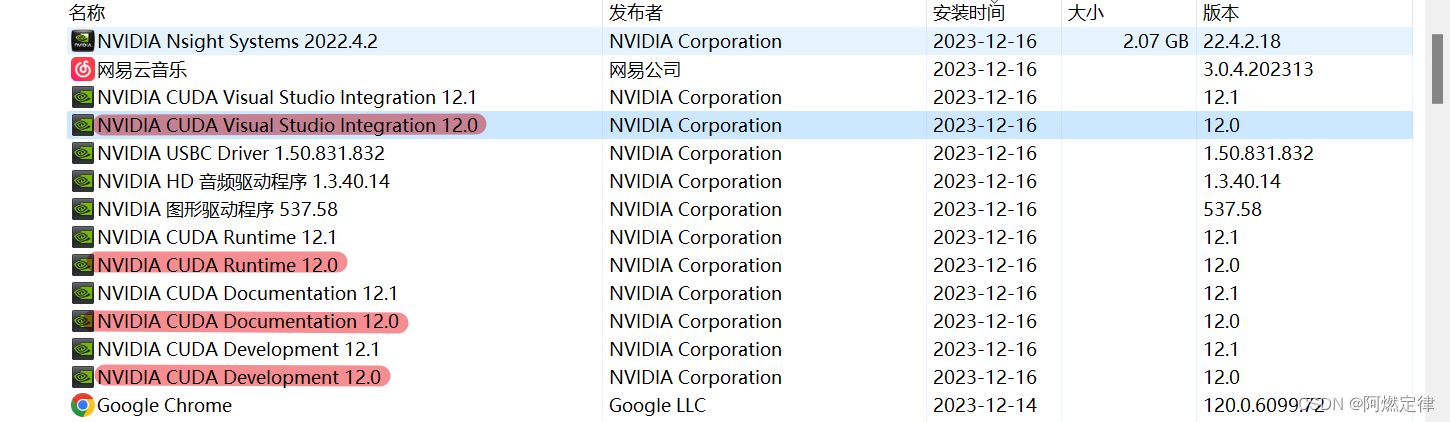Click icon of NVIDIA CUDA Runtime 12.0
This screenshot has height=422, width=1450.
coord(83,265)
